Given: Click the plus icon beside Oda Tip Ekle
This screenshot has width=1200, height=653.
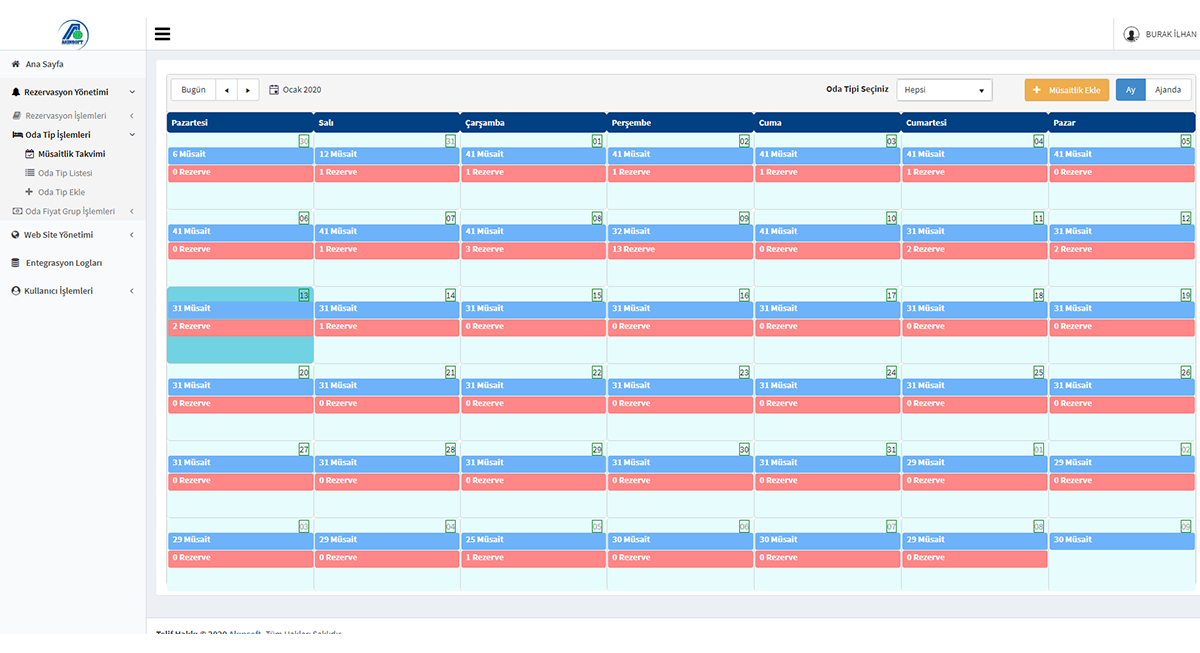Looking at the screenshot, I should pos(29,192).
